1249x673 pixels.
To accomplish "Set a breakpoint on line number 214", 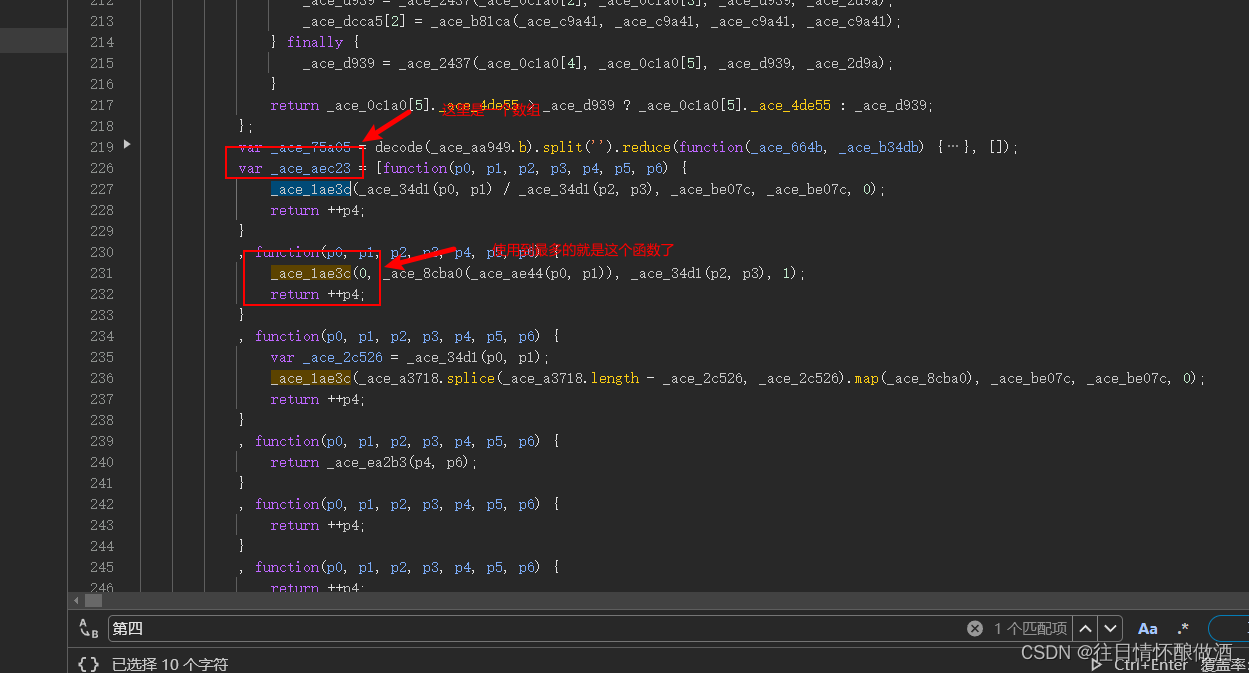I will (x=102, y=42).
